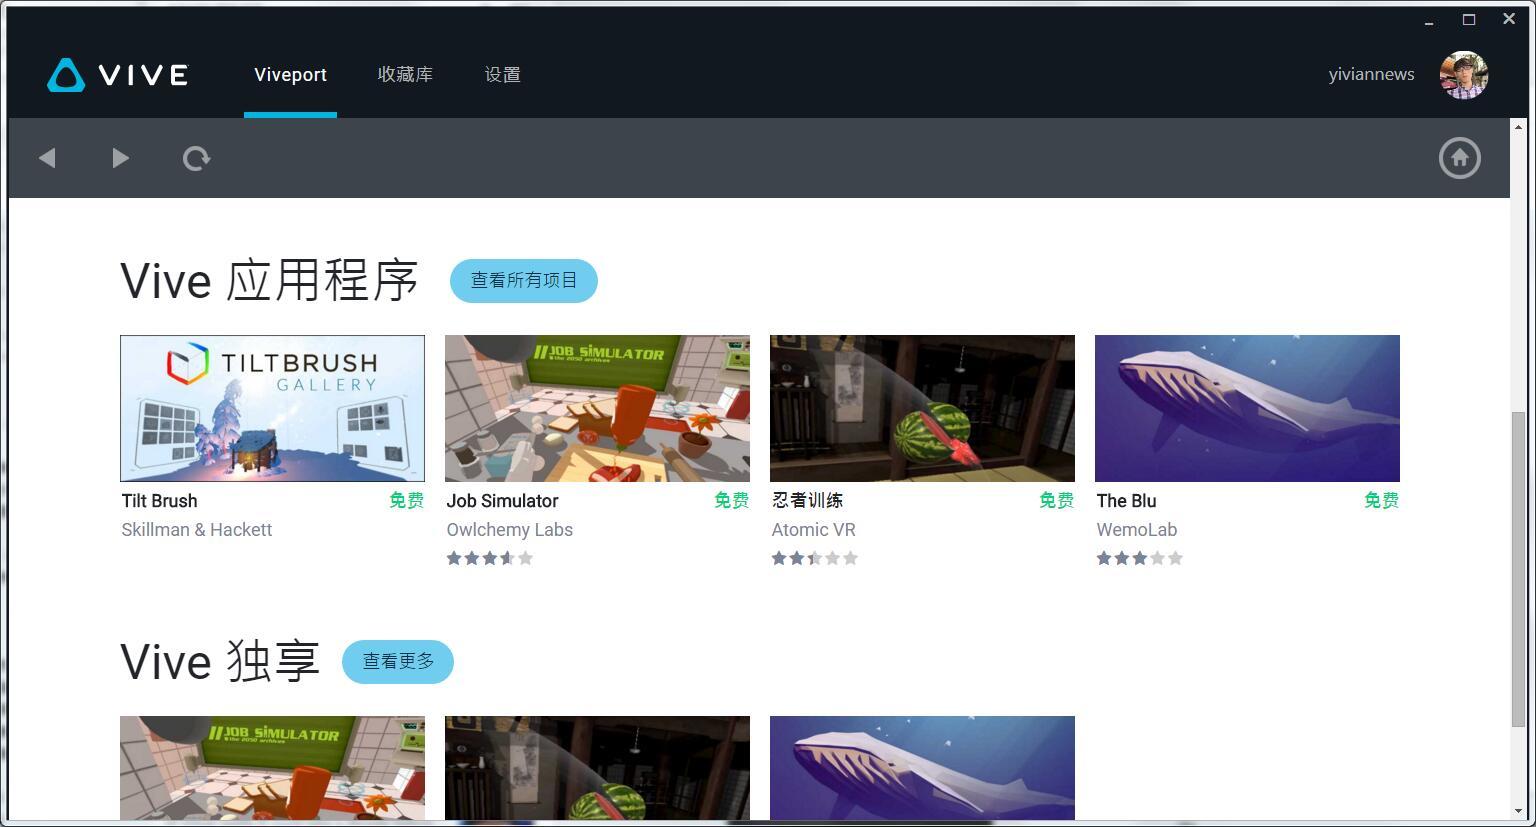
Task: Click the 忍者训练 title
Action: point(807,500)
